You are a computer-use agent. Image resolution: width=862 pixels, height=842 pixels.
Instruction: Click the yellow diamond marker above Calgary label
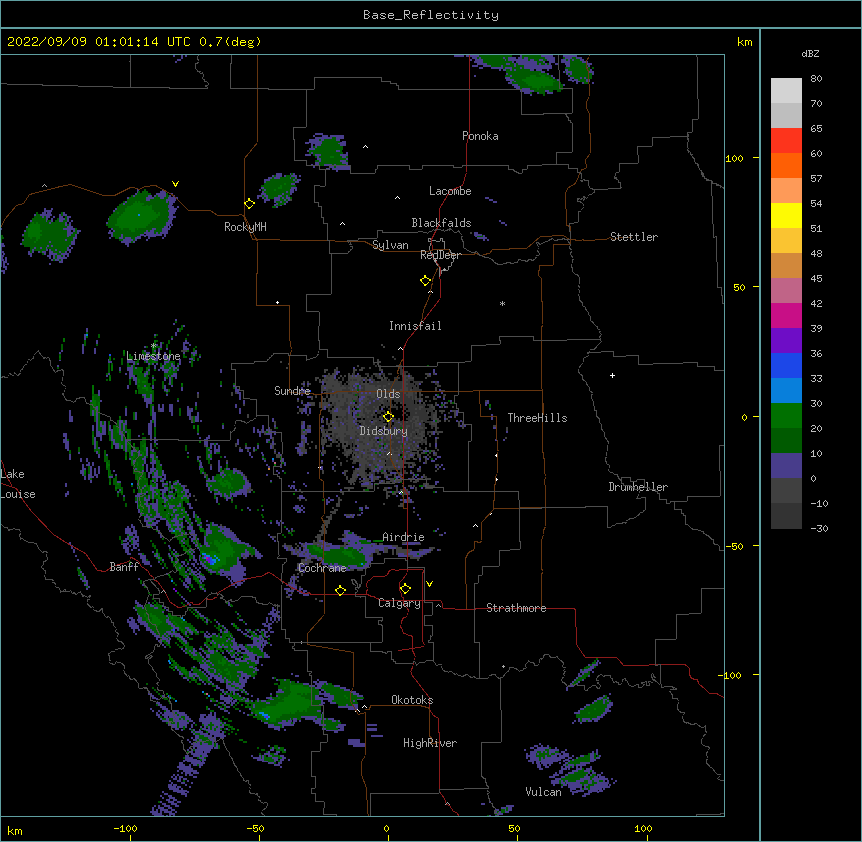[x=405, y=589]
